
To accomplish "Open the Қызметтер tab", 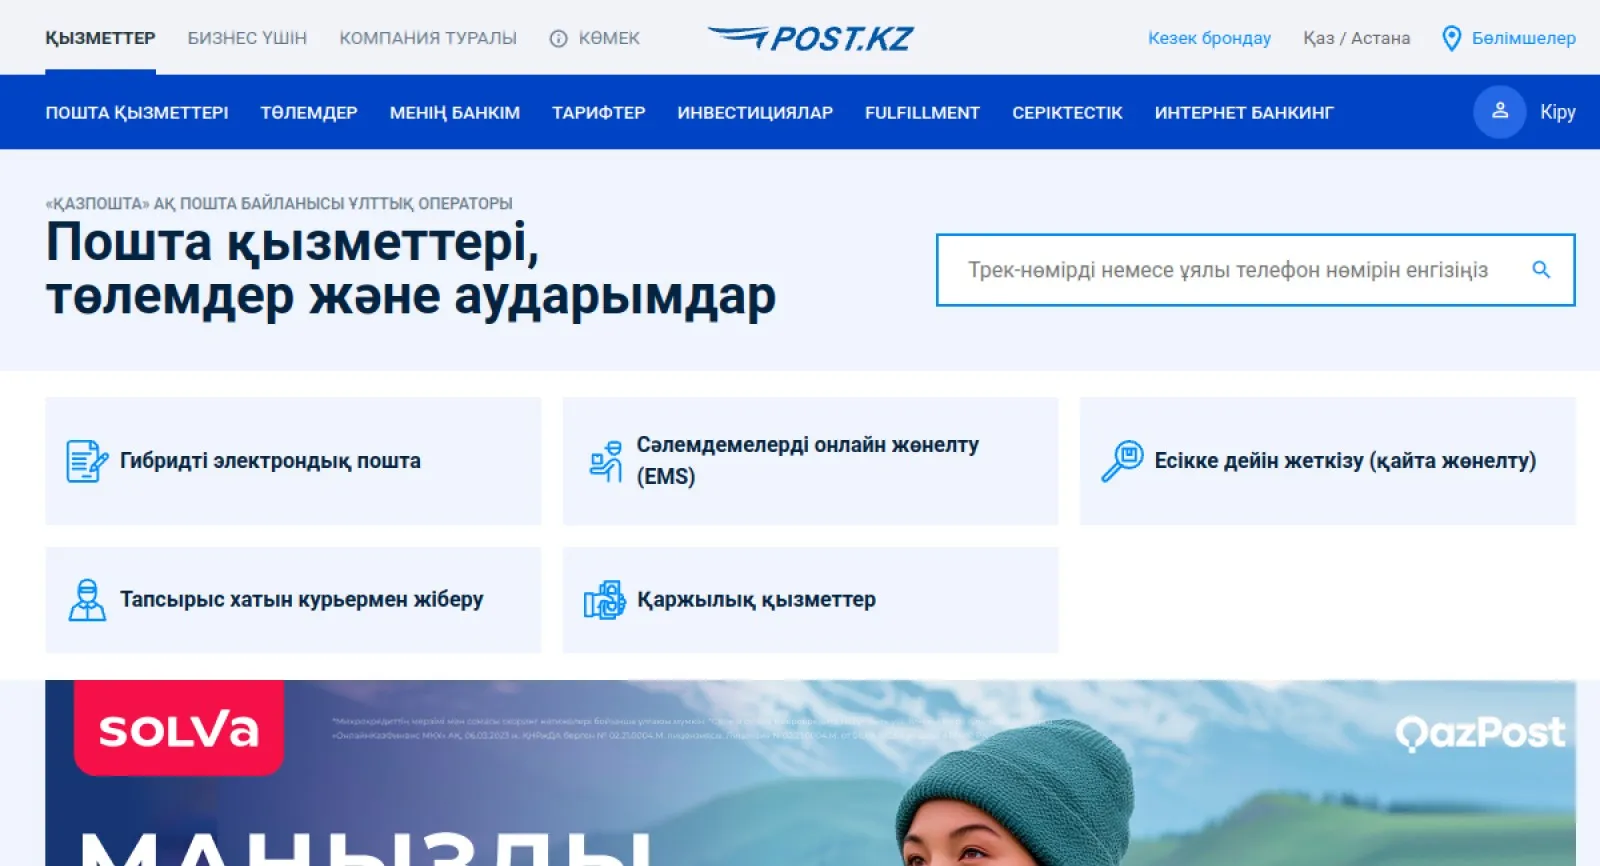I will tap(100, 38).
